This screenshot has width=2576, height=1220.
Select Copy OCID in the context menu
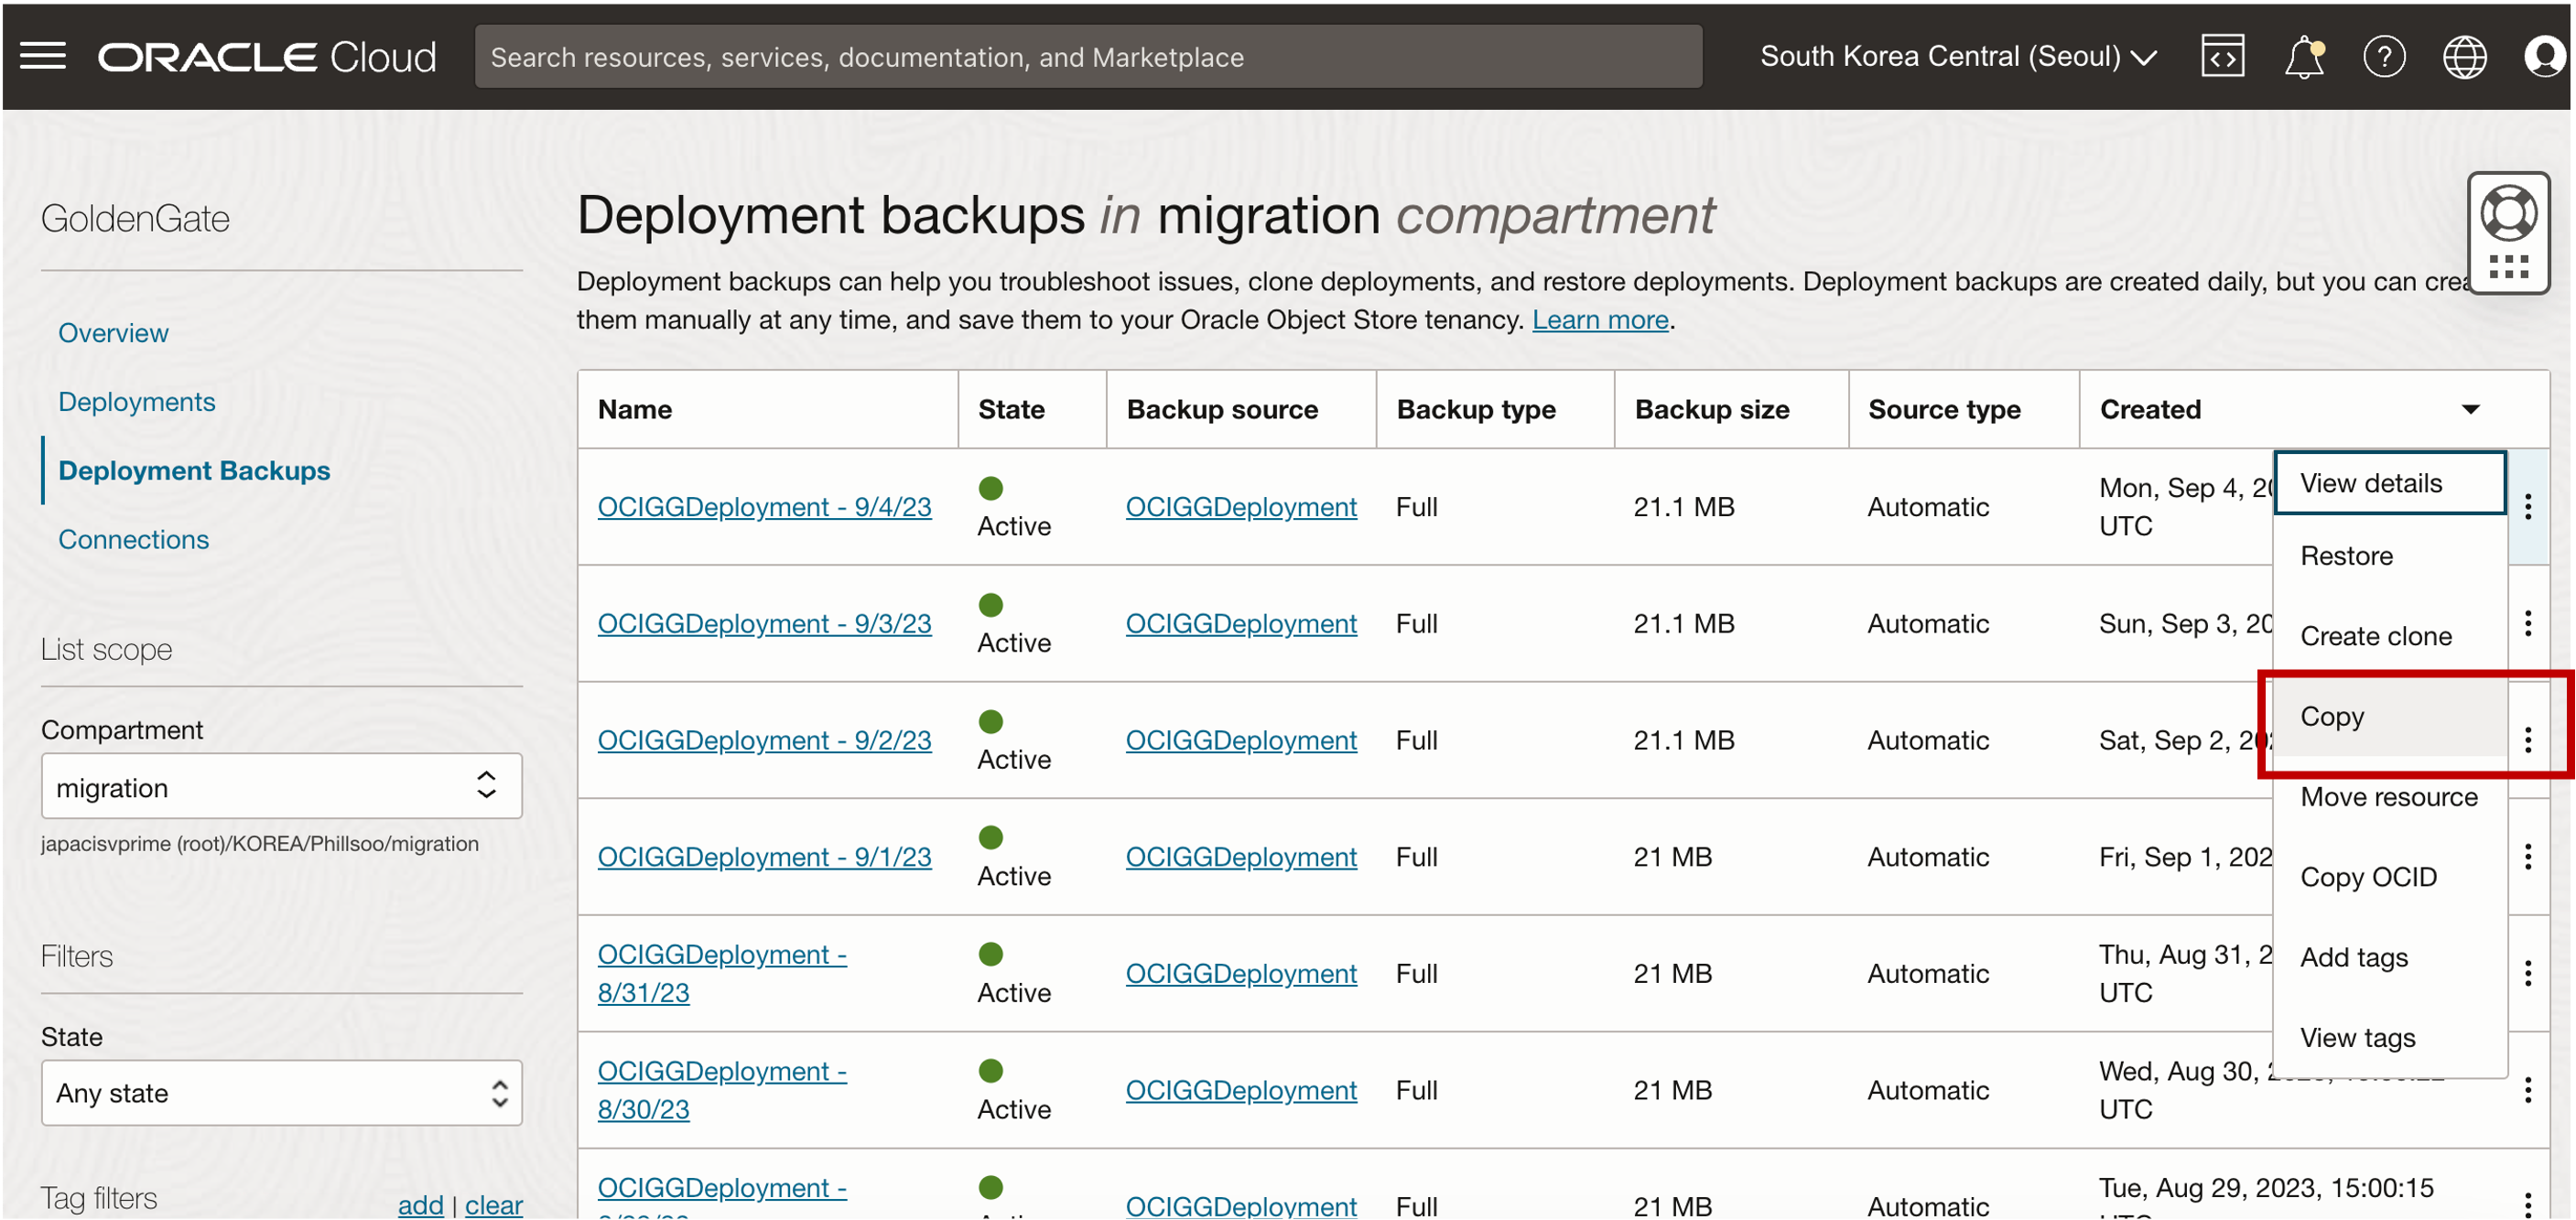click(x=2390, y=878)
